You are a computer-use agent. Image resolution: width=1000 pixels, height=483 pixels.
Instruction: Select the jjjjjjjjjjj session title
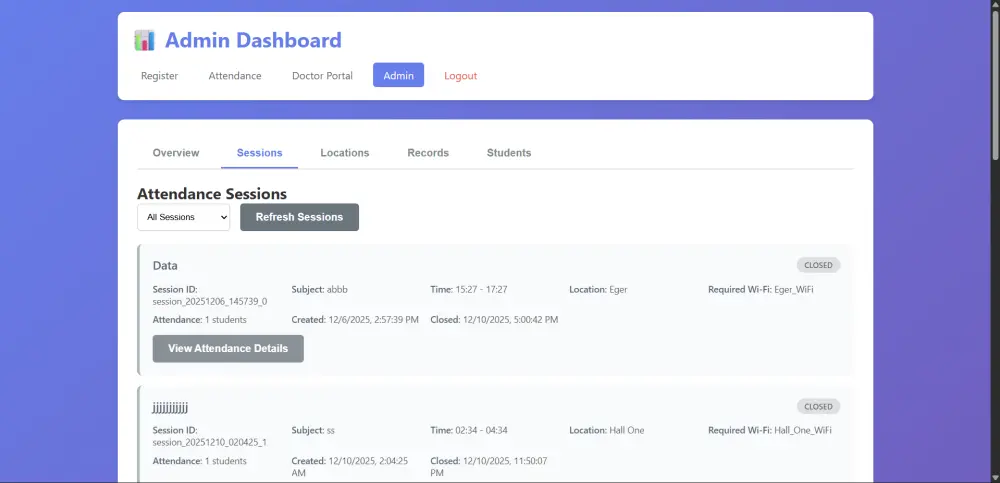tap(170, 407)
